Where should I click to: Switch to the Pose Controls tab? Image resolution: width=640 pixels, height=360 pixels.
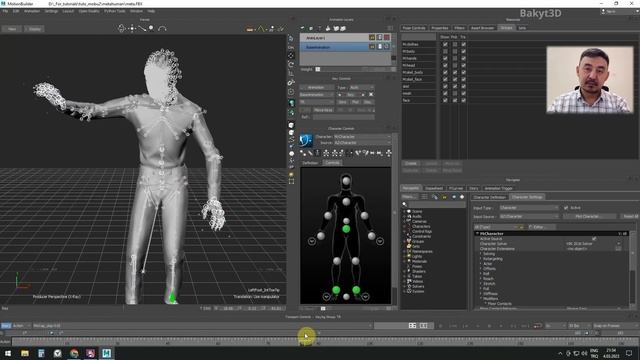[413, 28]
